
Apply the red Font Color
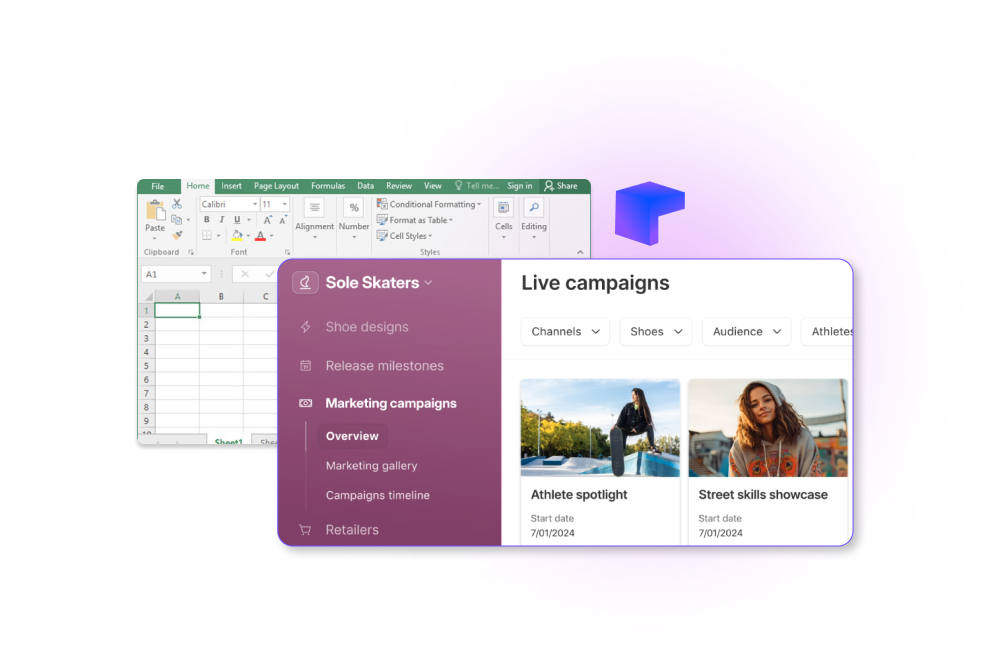260,235
